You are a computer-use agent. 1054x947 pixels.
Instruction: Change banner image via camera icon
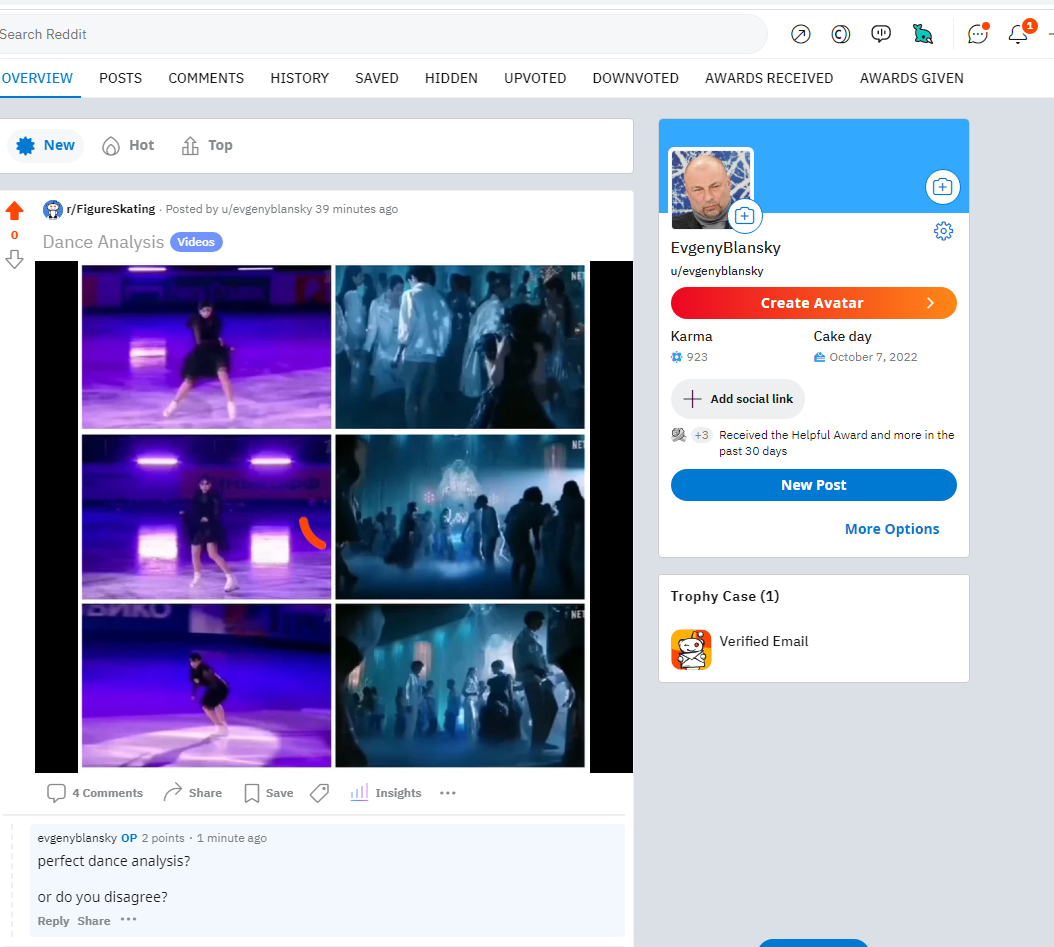pyautogui.click(x=942, y=187)
